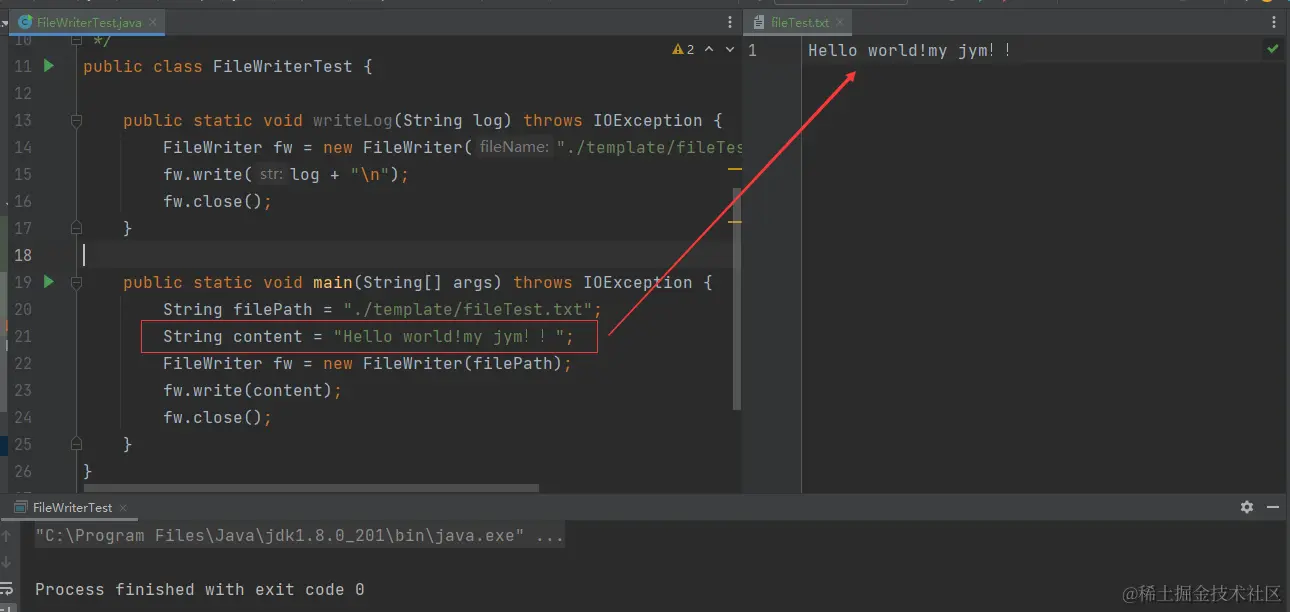This screenshot has height=612, width=1290.
Task: Open right editor tab options three-dot menu
Action: click(1275, 22)
